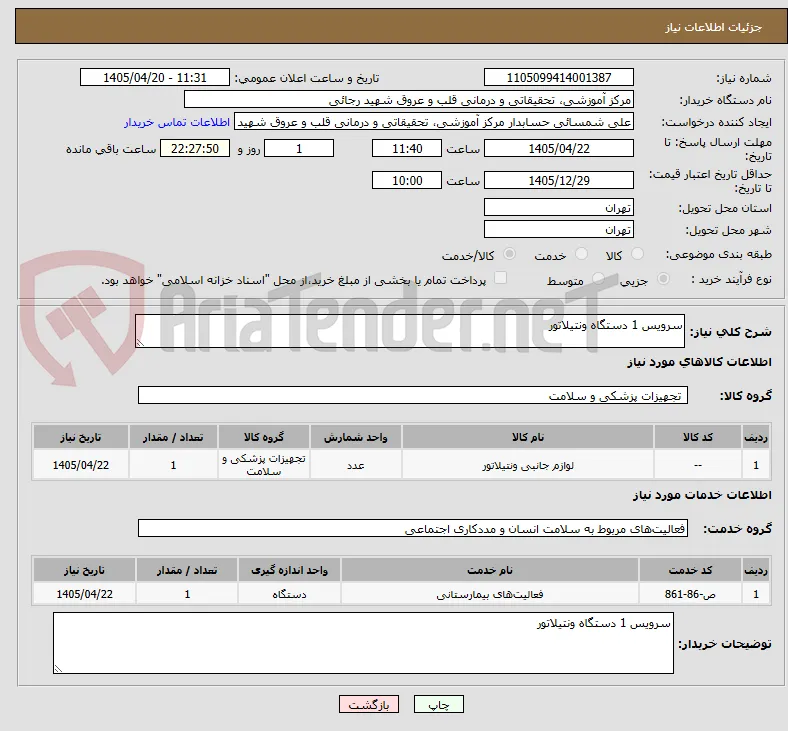Image resolution: width=788 pixels, height=731 pixels.
Task: Click the توضیحات خریدار text area
Action: coord(363,643)
